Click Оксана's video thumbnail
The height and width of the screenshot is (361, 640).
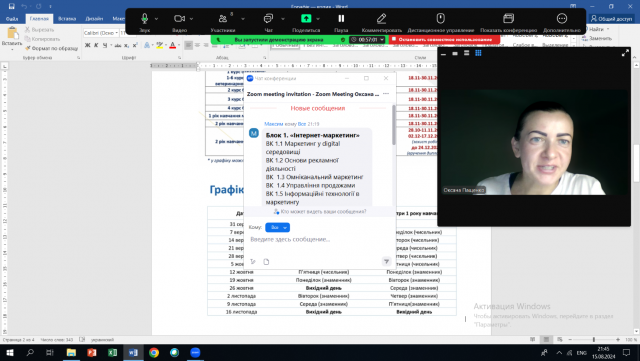[534, 142]
